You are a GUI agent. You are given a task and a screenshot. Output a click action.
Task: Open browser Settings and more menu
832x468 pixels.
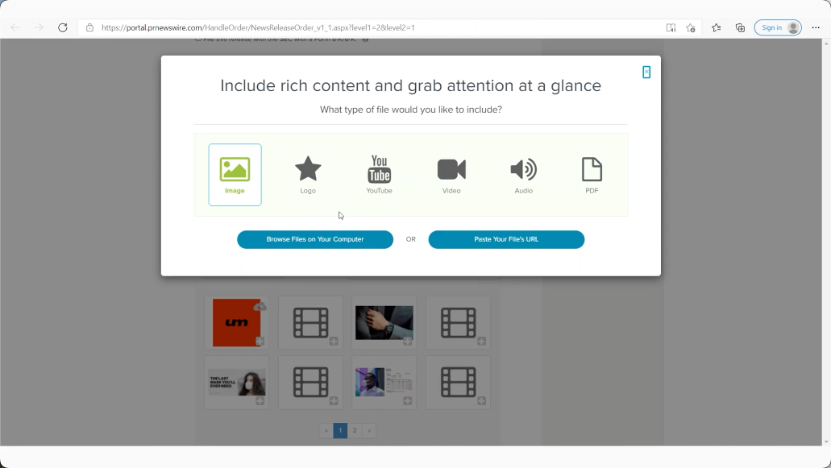(816, 27)
